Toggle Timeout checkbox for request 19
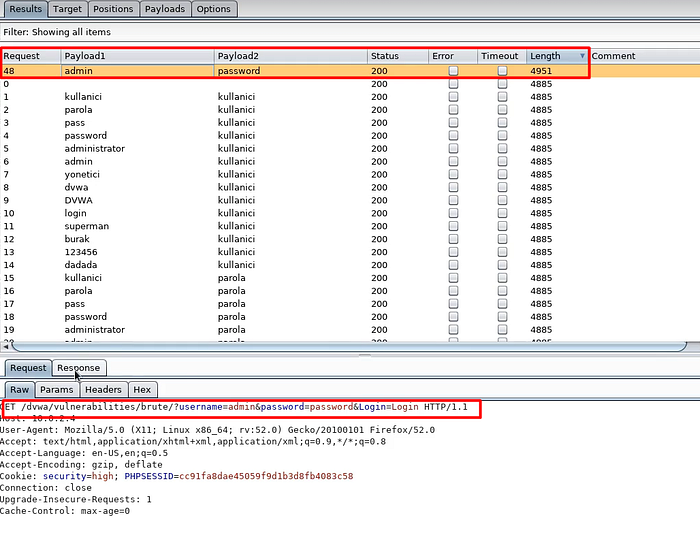This screenshot has height=545, width=700. [x=503, y=330]
